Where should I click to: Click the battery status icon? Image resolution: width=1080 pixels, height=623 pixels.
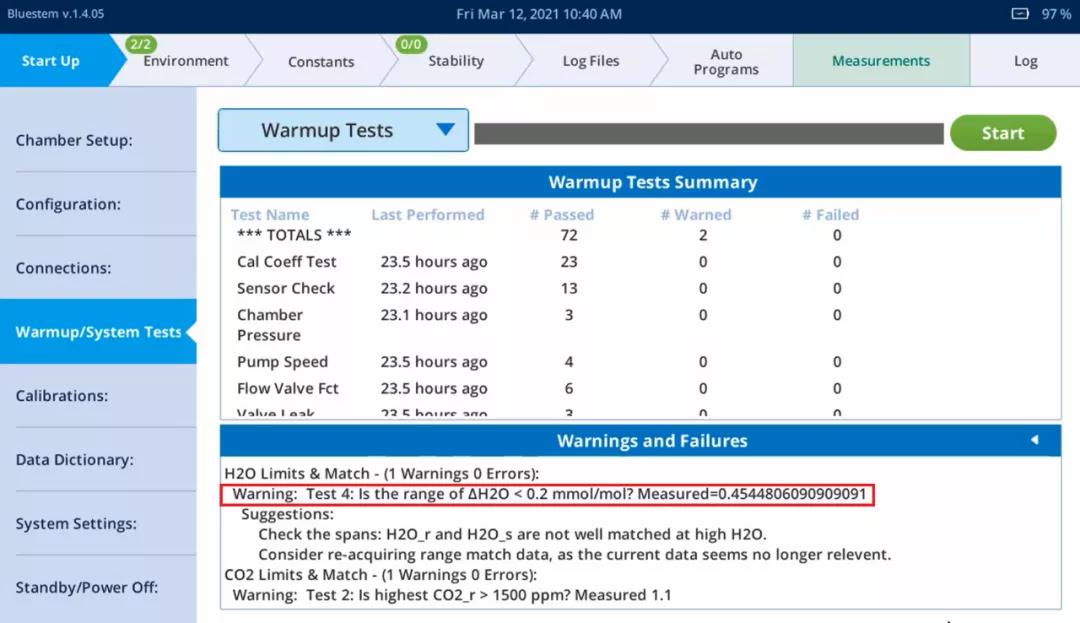[1019, 14]
